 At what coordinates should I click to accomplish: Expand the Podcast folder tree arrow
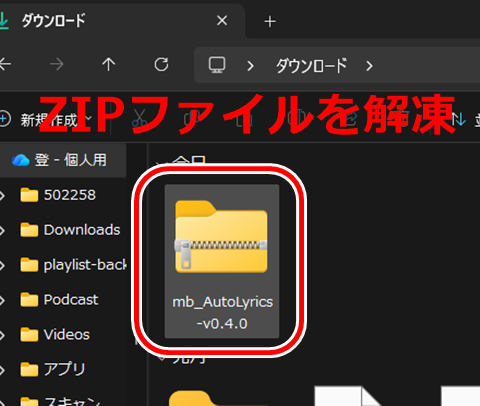tap(3, 300)
